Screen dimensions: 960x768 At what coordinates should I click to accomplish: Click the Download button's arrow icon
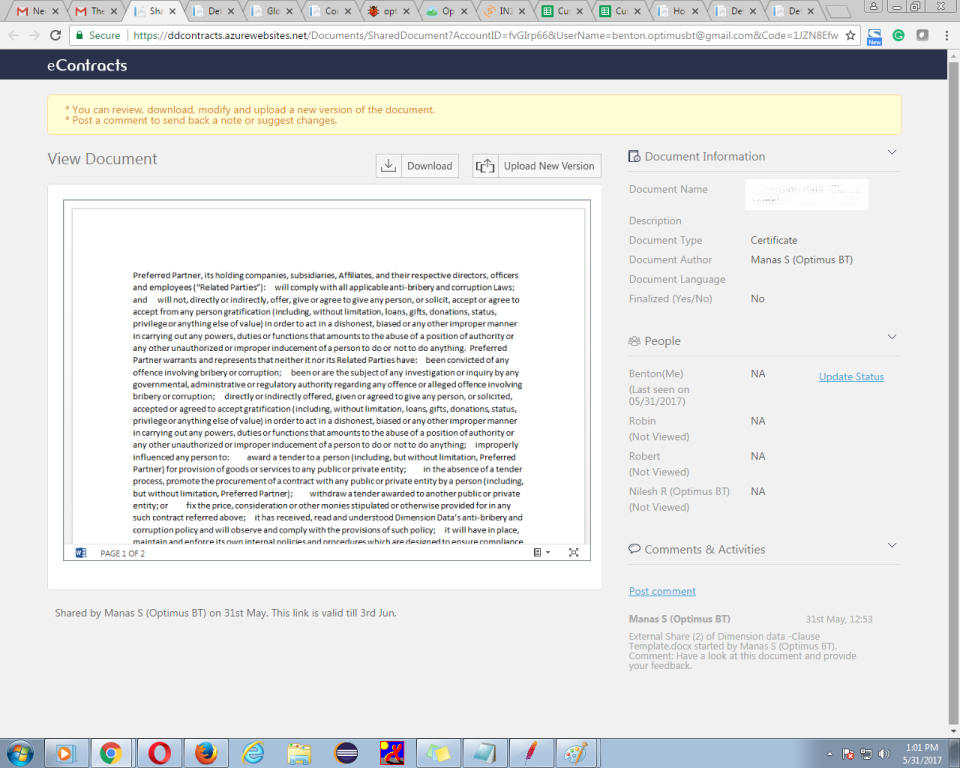388,165
